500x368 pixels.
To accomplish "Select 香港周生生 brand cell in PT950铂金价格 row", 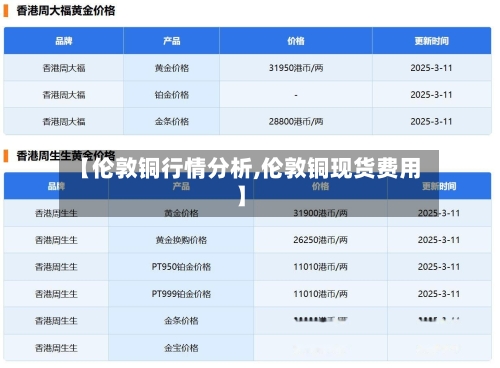I will pos(56,267).
